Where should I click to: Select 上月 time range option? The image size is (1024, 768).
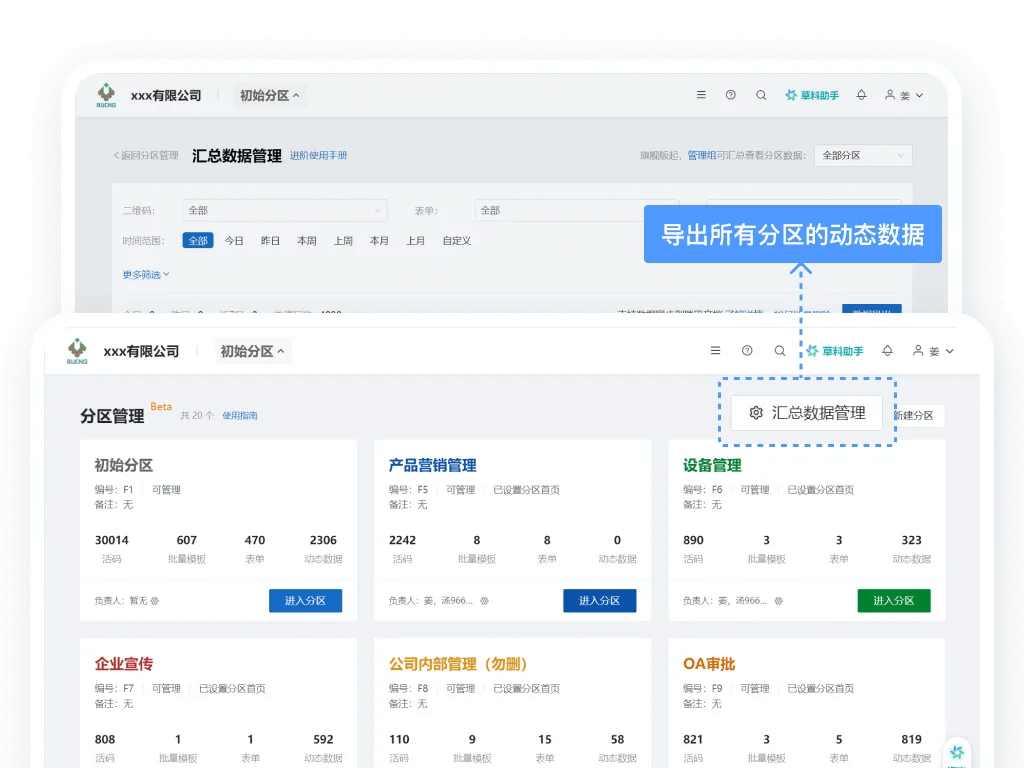pos(415,240)
